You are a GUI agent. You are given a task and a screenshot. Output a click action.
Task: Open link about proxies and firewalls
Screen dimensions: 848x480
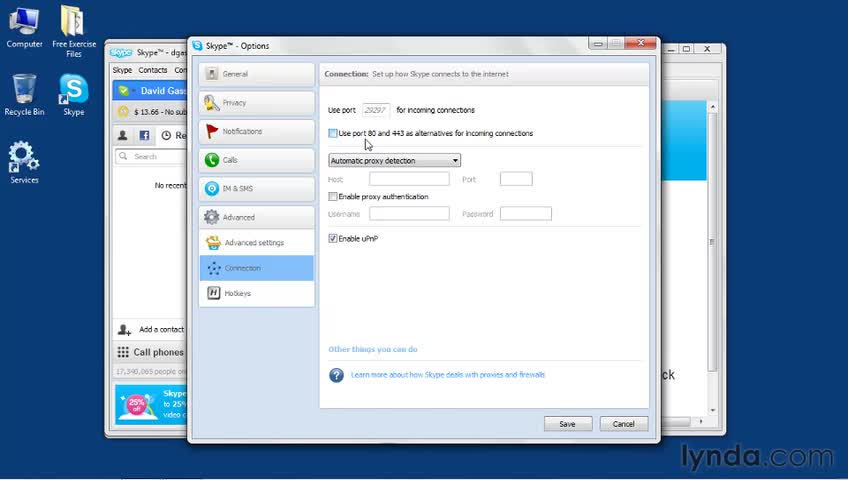pyautogui.click(x=448, y=375)
